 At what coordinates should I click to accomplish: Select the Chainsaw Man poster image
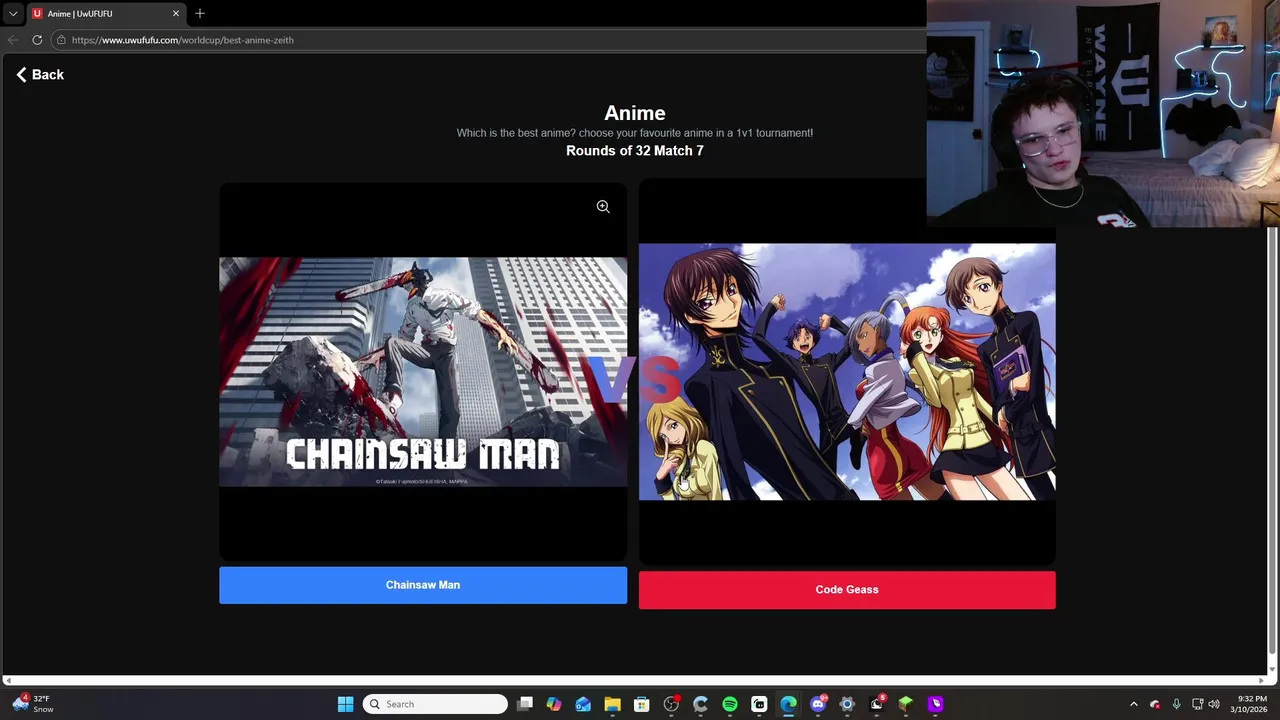pyautogui.click(x=423, y=372)
